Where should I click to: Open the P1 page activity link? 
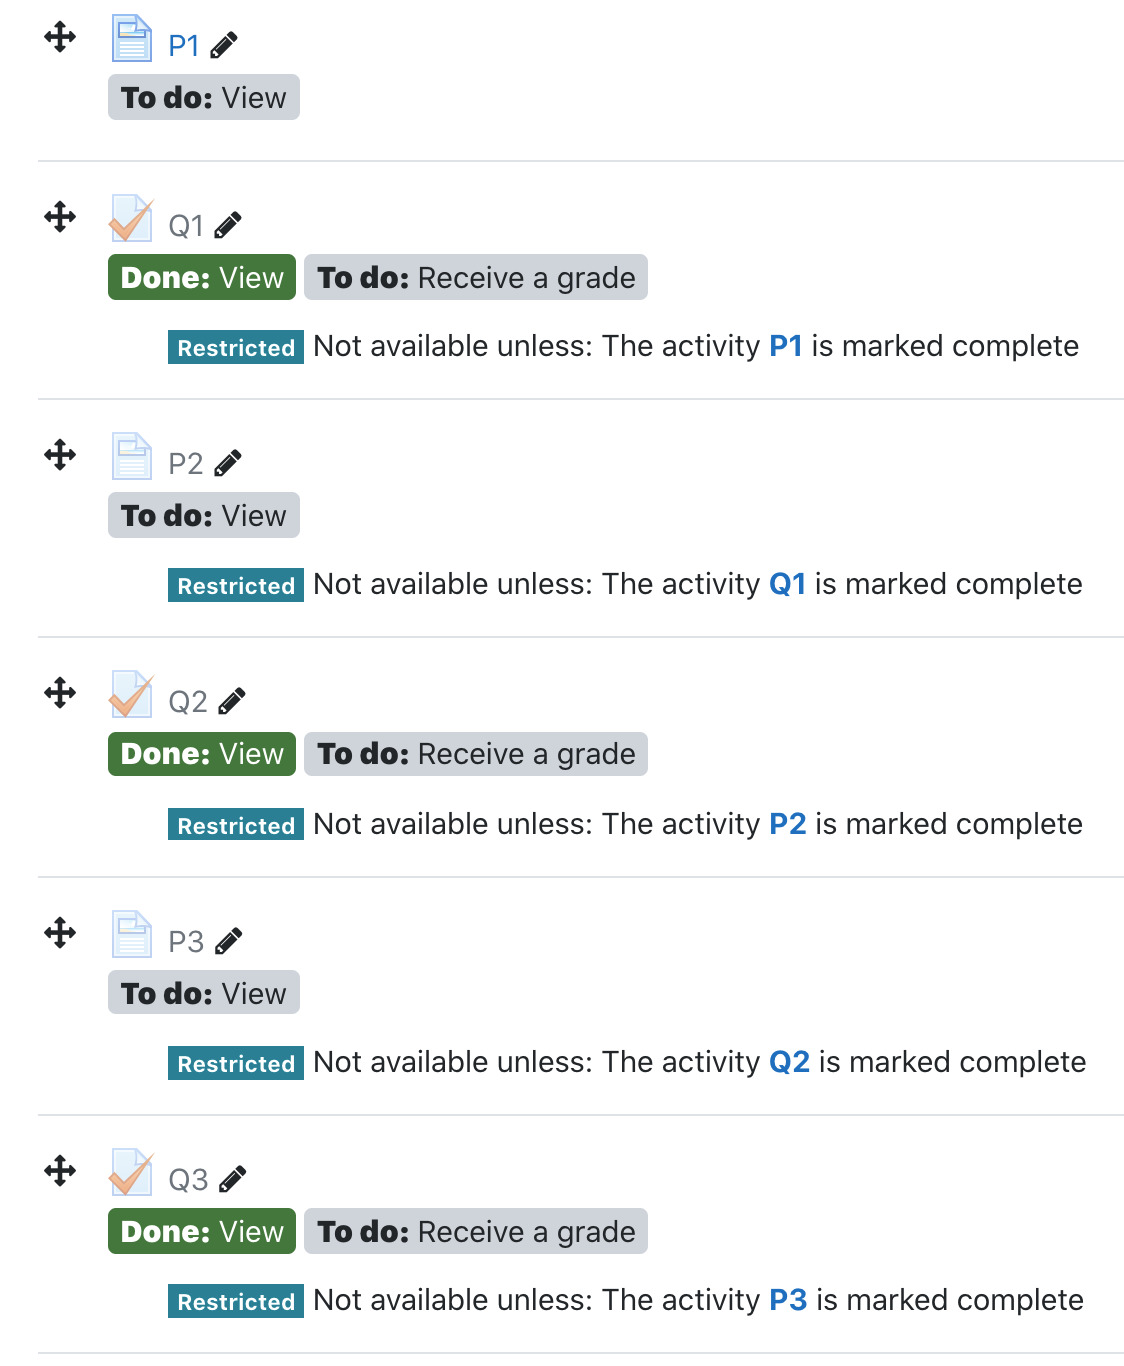184,46
